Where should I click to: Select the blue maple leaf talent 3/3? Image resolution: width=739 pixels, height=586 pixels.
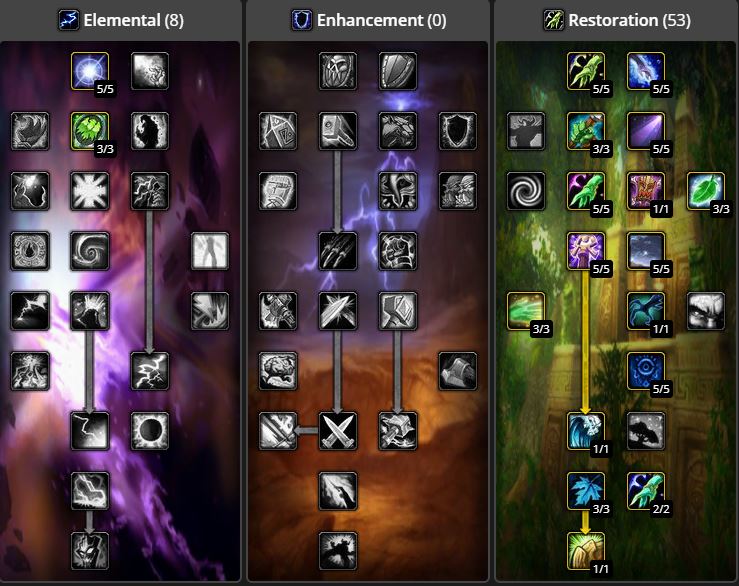[x=586, y=491]
